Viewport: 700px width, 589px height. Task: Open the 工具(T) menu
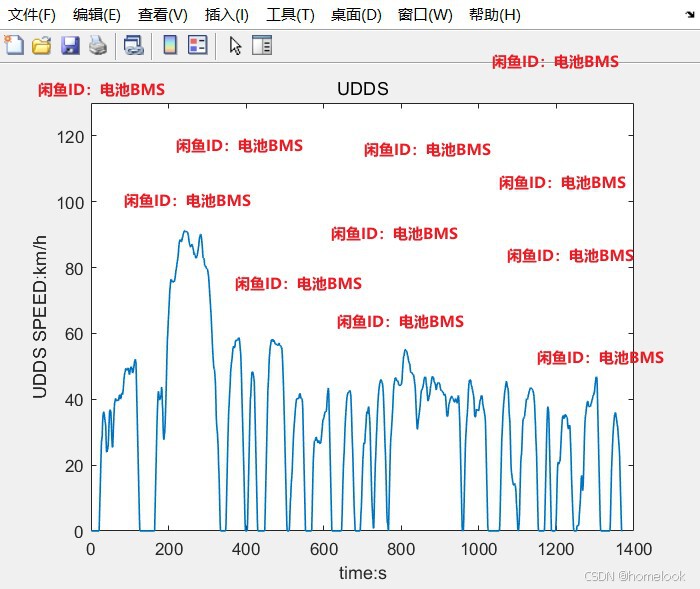[x=290, y=15]
